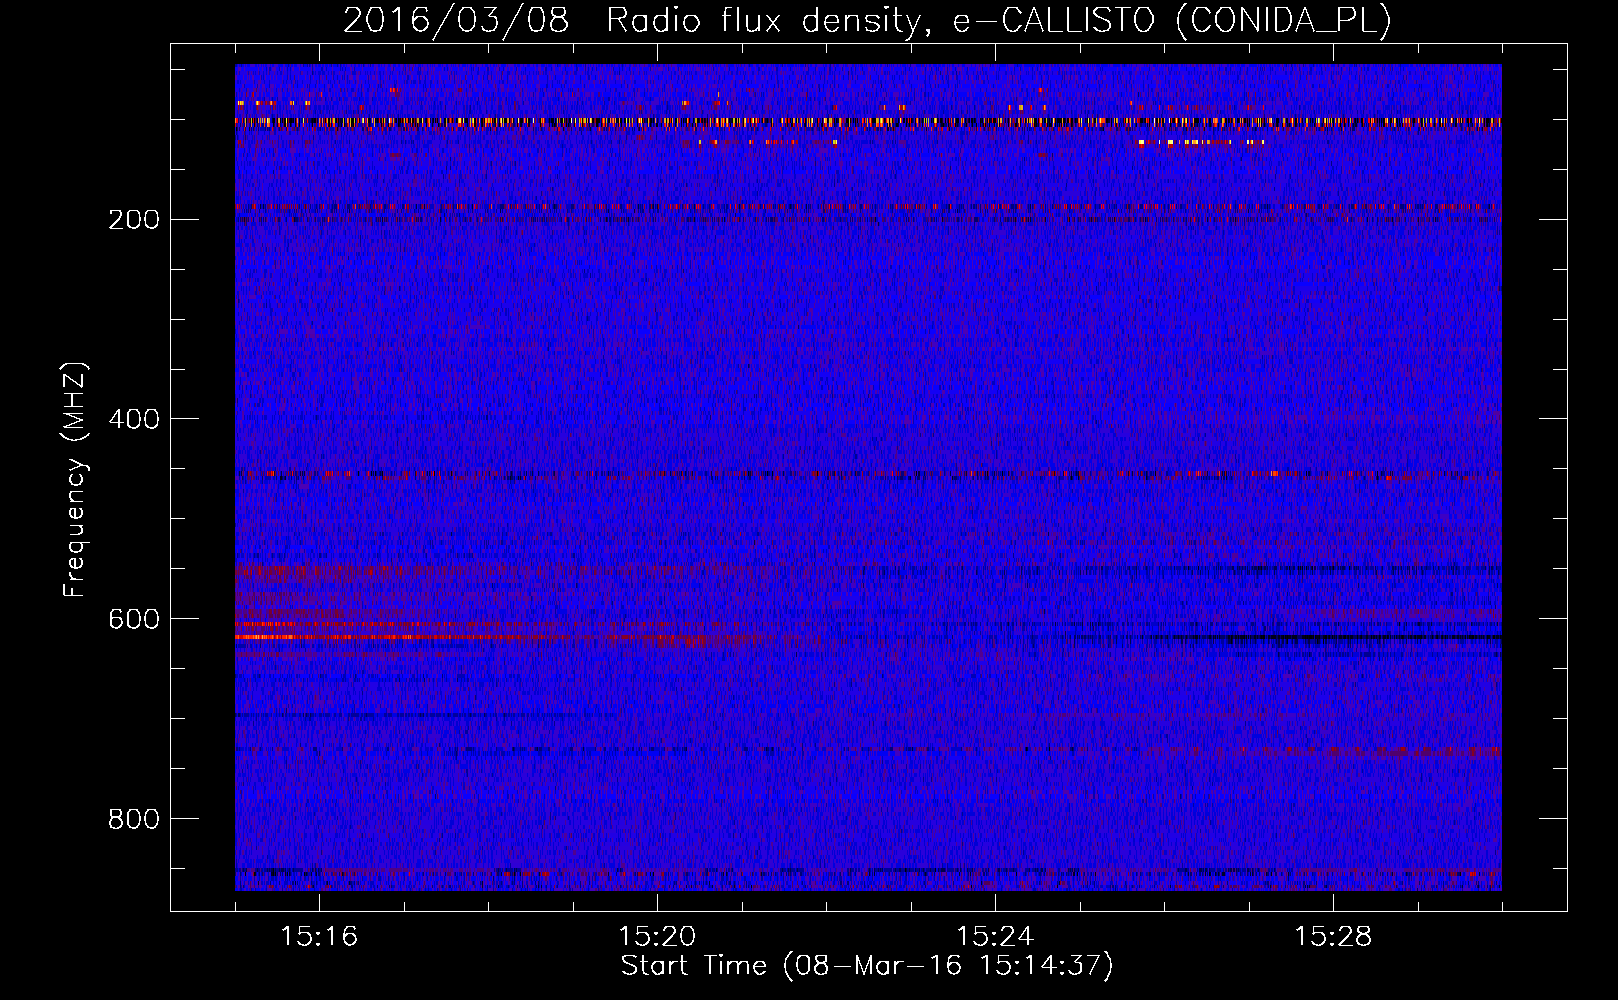1618x1000 pixels.
Task: Click the yellow interference line near 100 MHz
Action: pyautogui.click(x=868, y=122)
